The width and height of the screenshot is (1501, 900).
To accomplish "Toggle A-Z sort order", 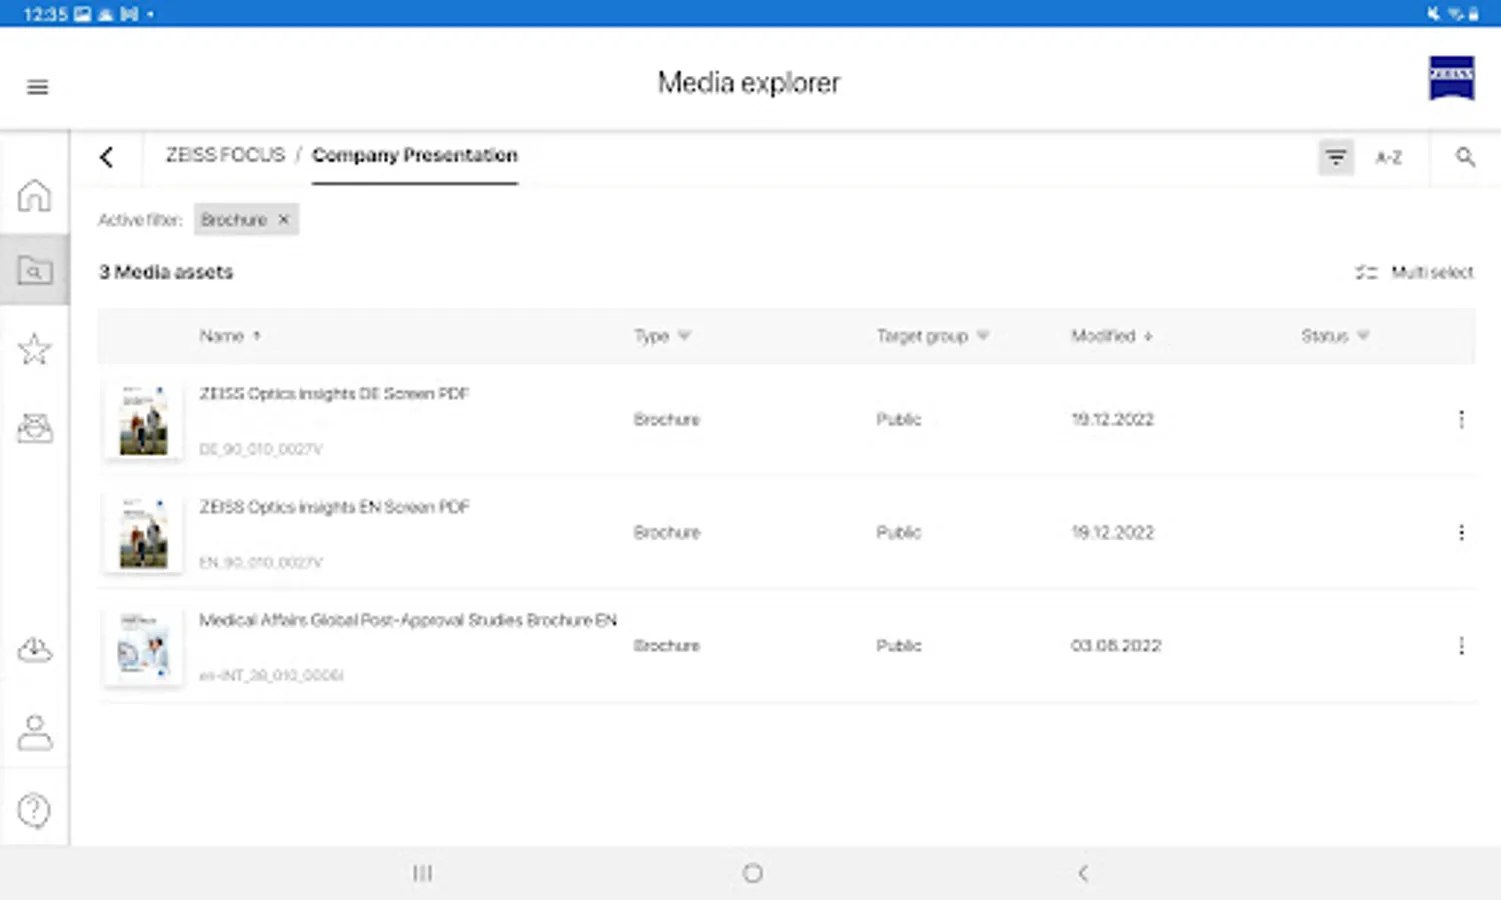I will click(1388, 157).
